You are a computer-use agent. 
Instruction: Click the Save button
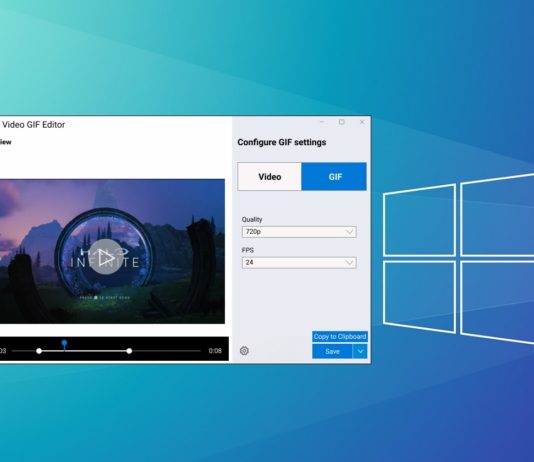[332, 351]
